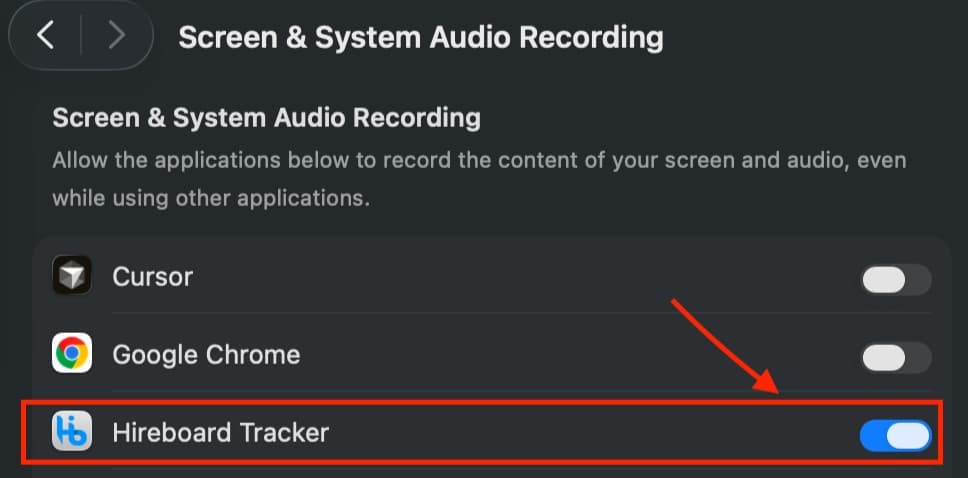Go forward using the right chevron
The image size is (968, 478).
click(116, 35)
